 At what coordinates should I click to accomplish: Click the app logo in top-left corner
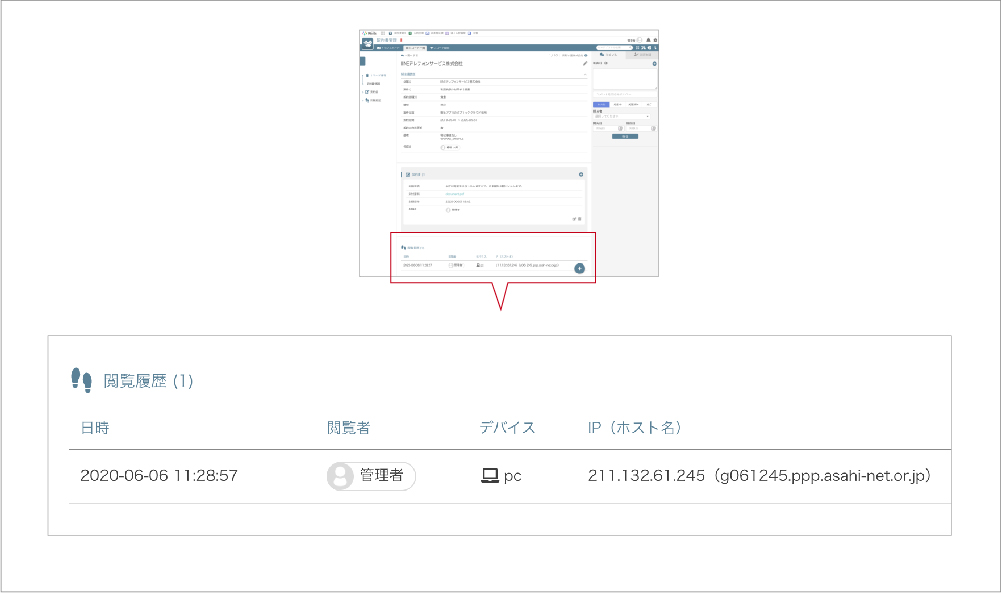click(367, 41)
